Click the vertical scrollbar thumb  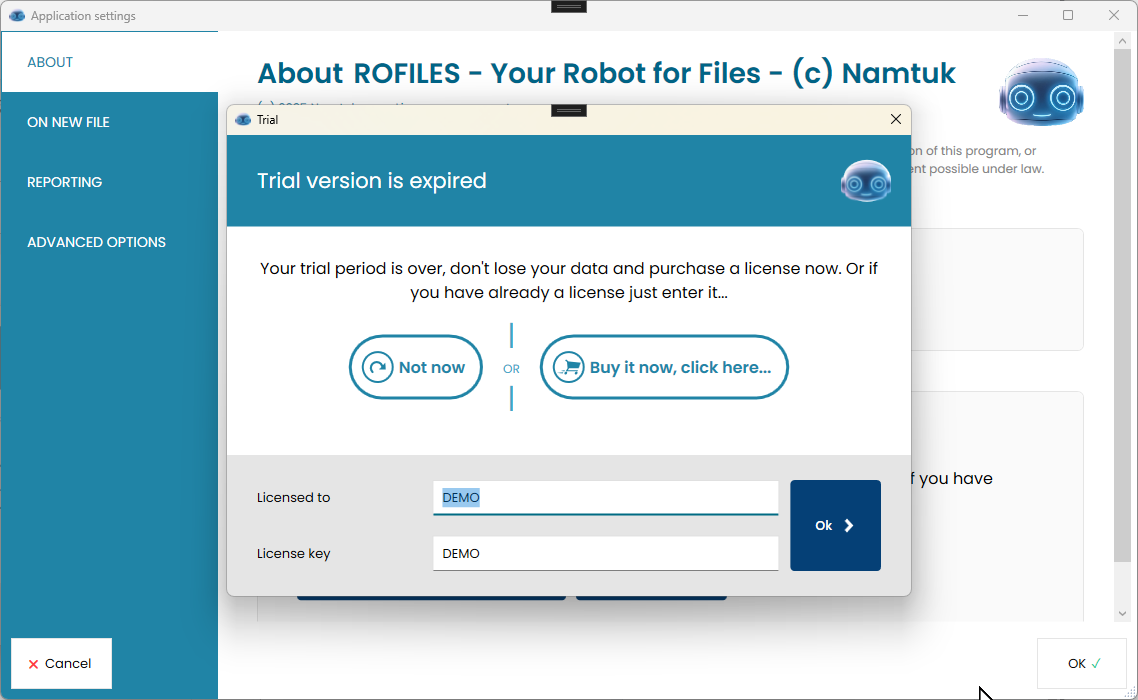coord(1122,305)
